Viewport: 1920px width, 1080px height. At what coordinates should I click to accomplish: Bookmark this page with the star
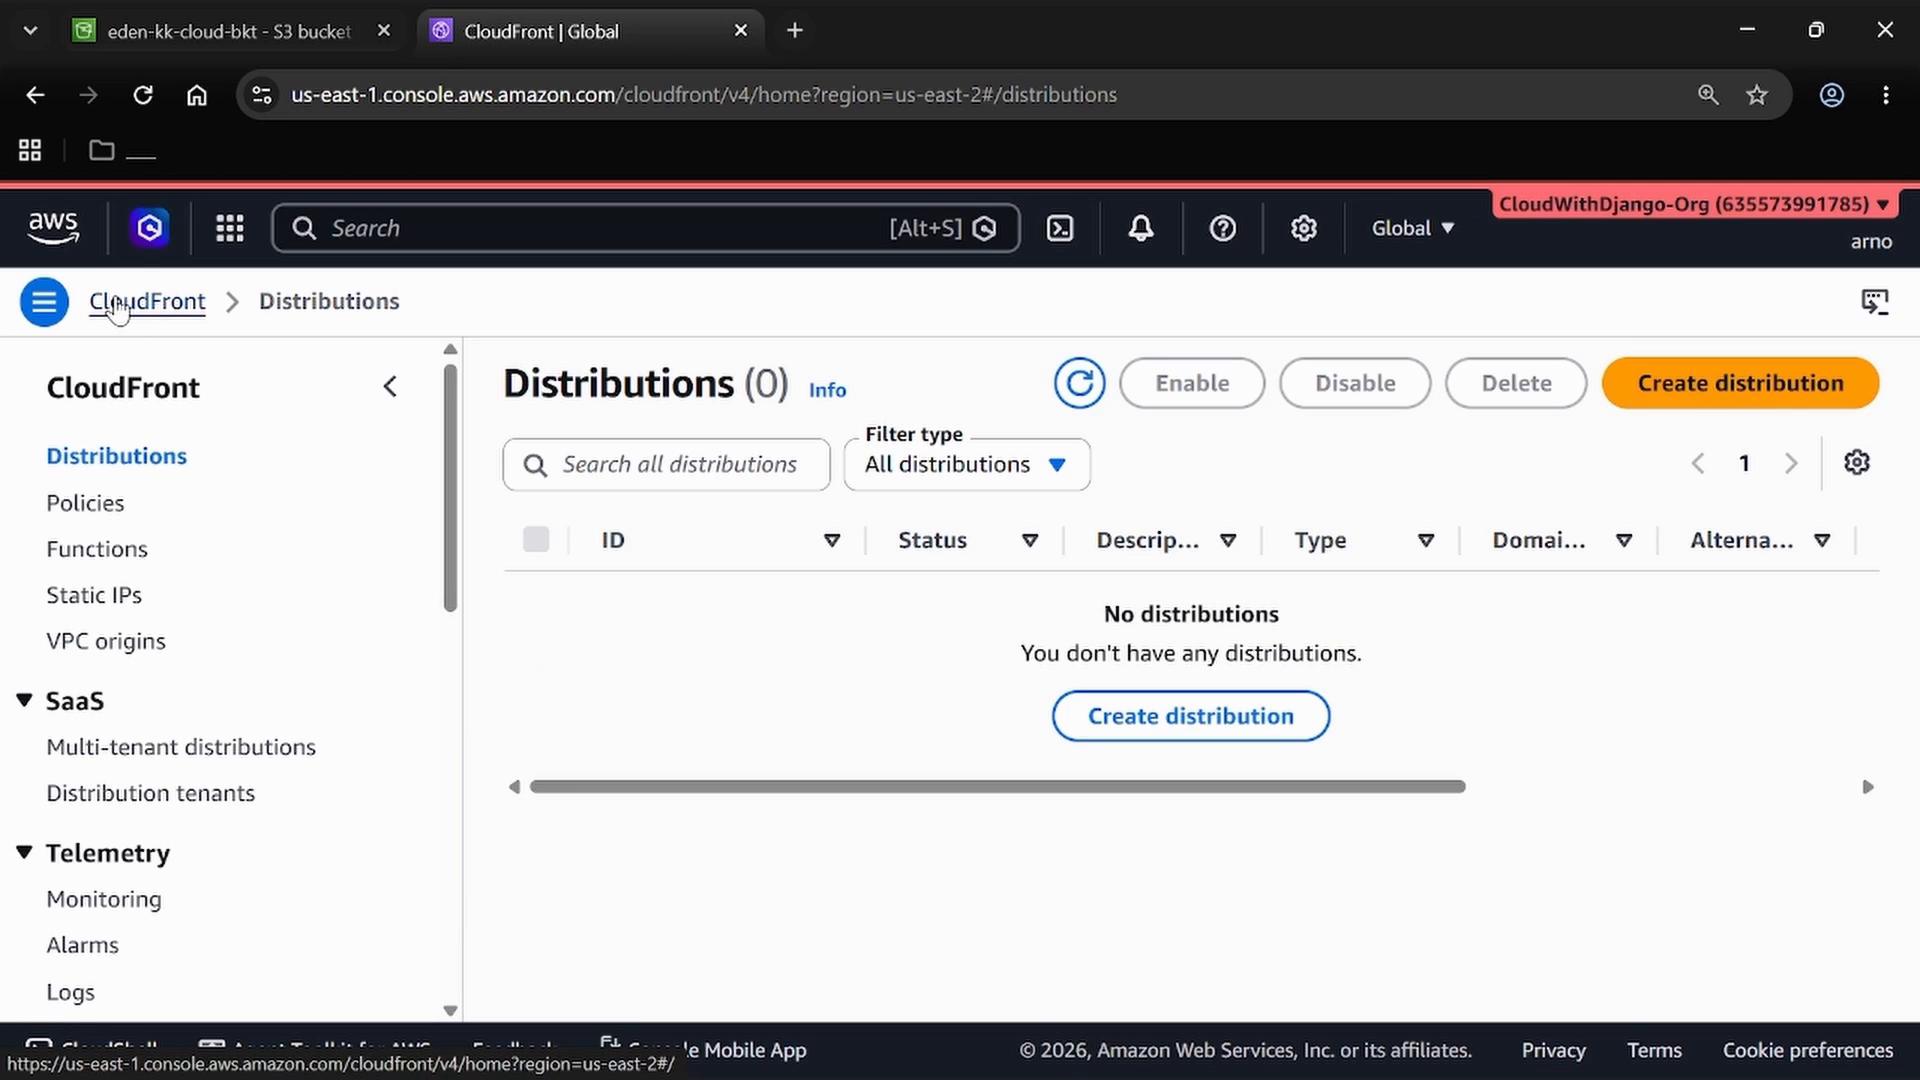pos(1757,95)
